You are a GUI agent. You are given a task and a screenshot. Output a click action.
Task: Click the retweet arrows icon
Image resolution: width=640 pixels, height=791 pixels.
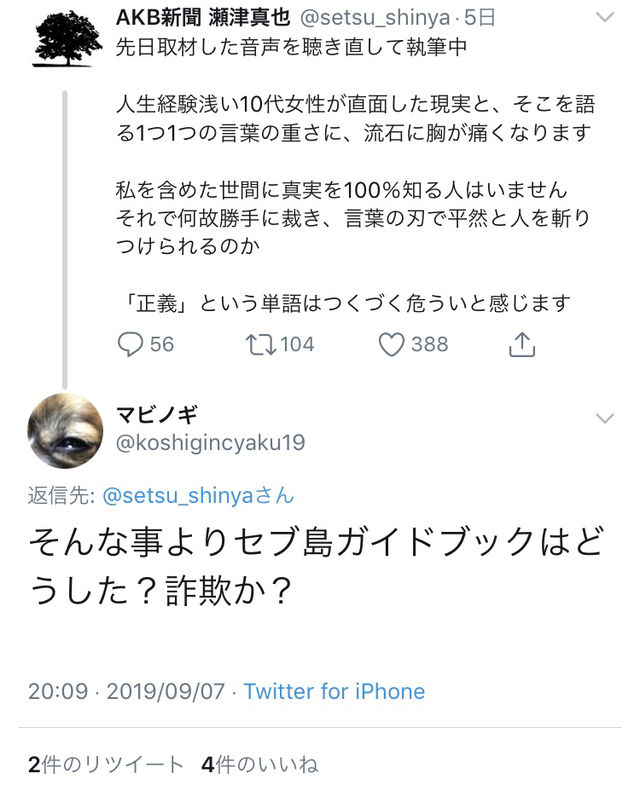(260, 345)
